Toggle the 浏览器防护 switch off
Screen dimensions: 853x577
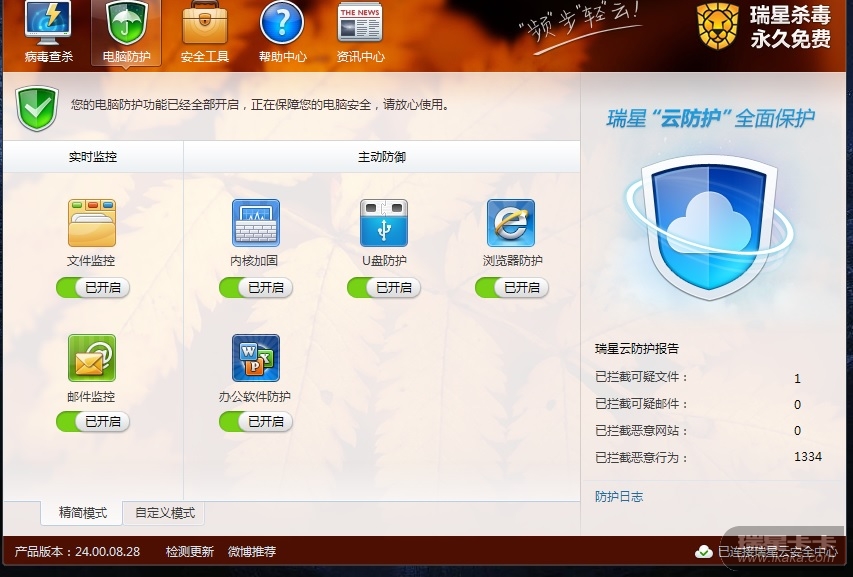pyautogui.click(x=511, y=287)
